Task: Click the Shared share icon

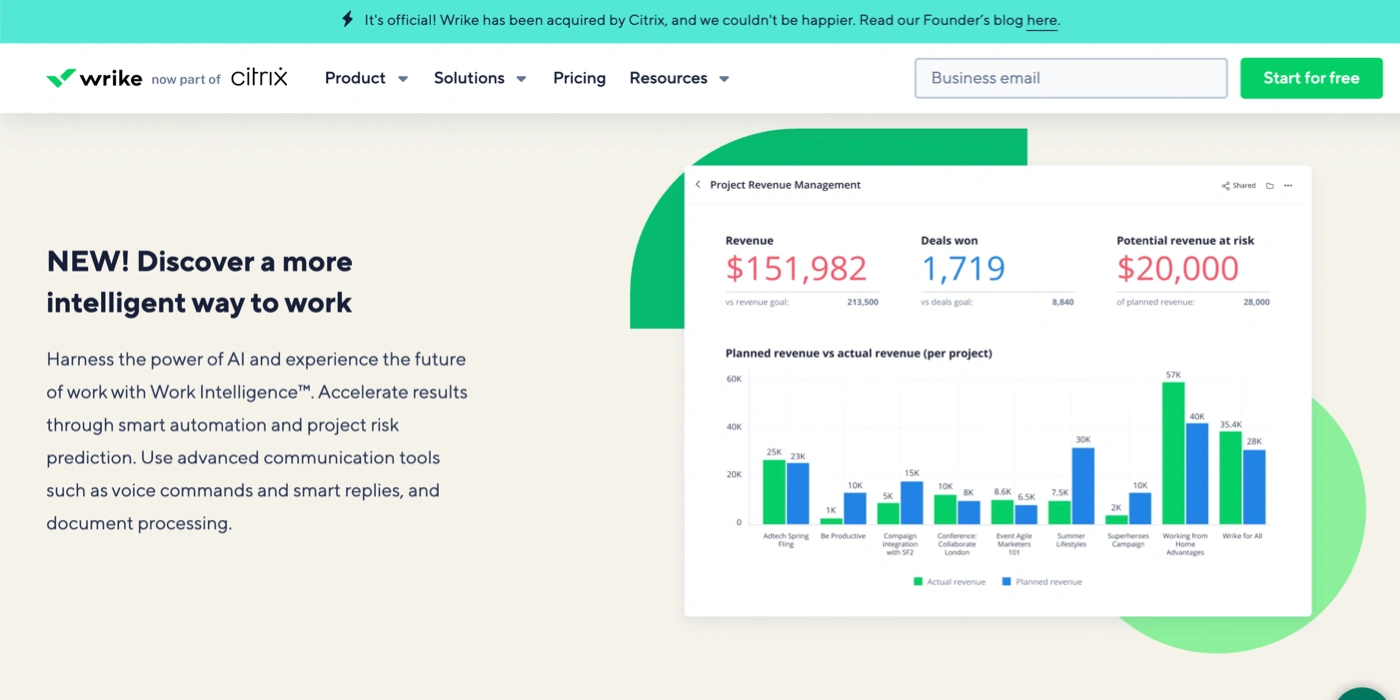Action: tap(1226, 186)
